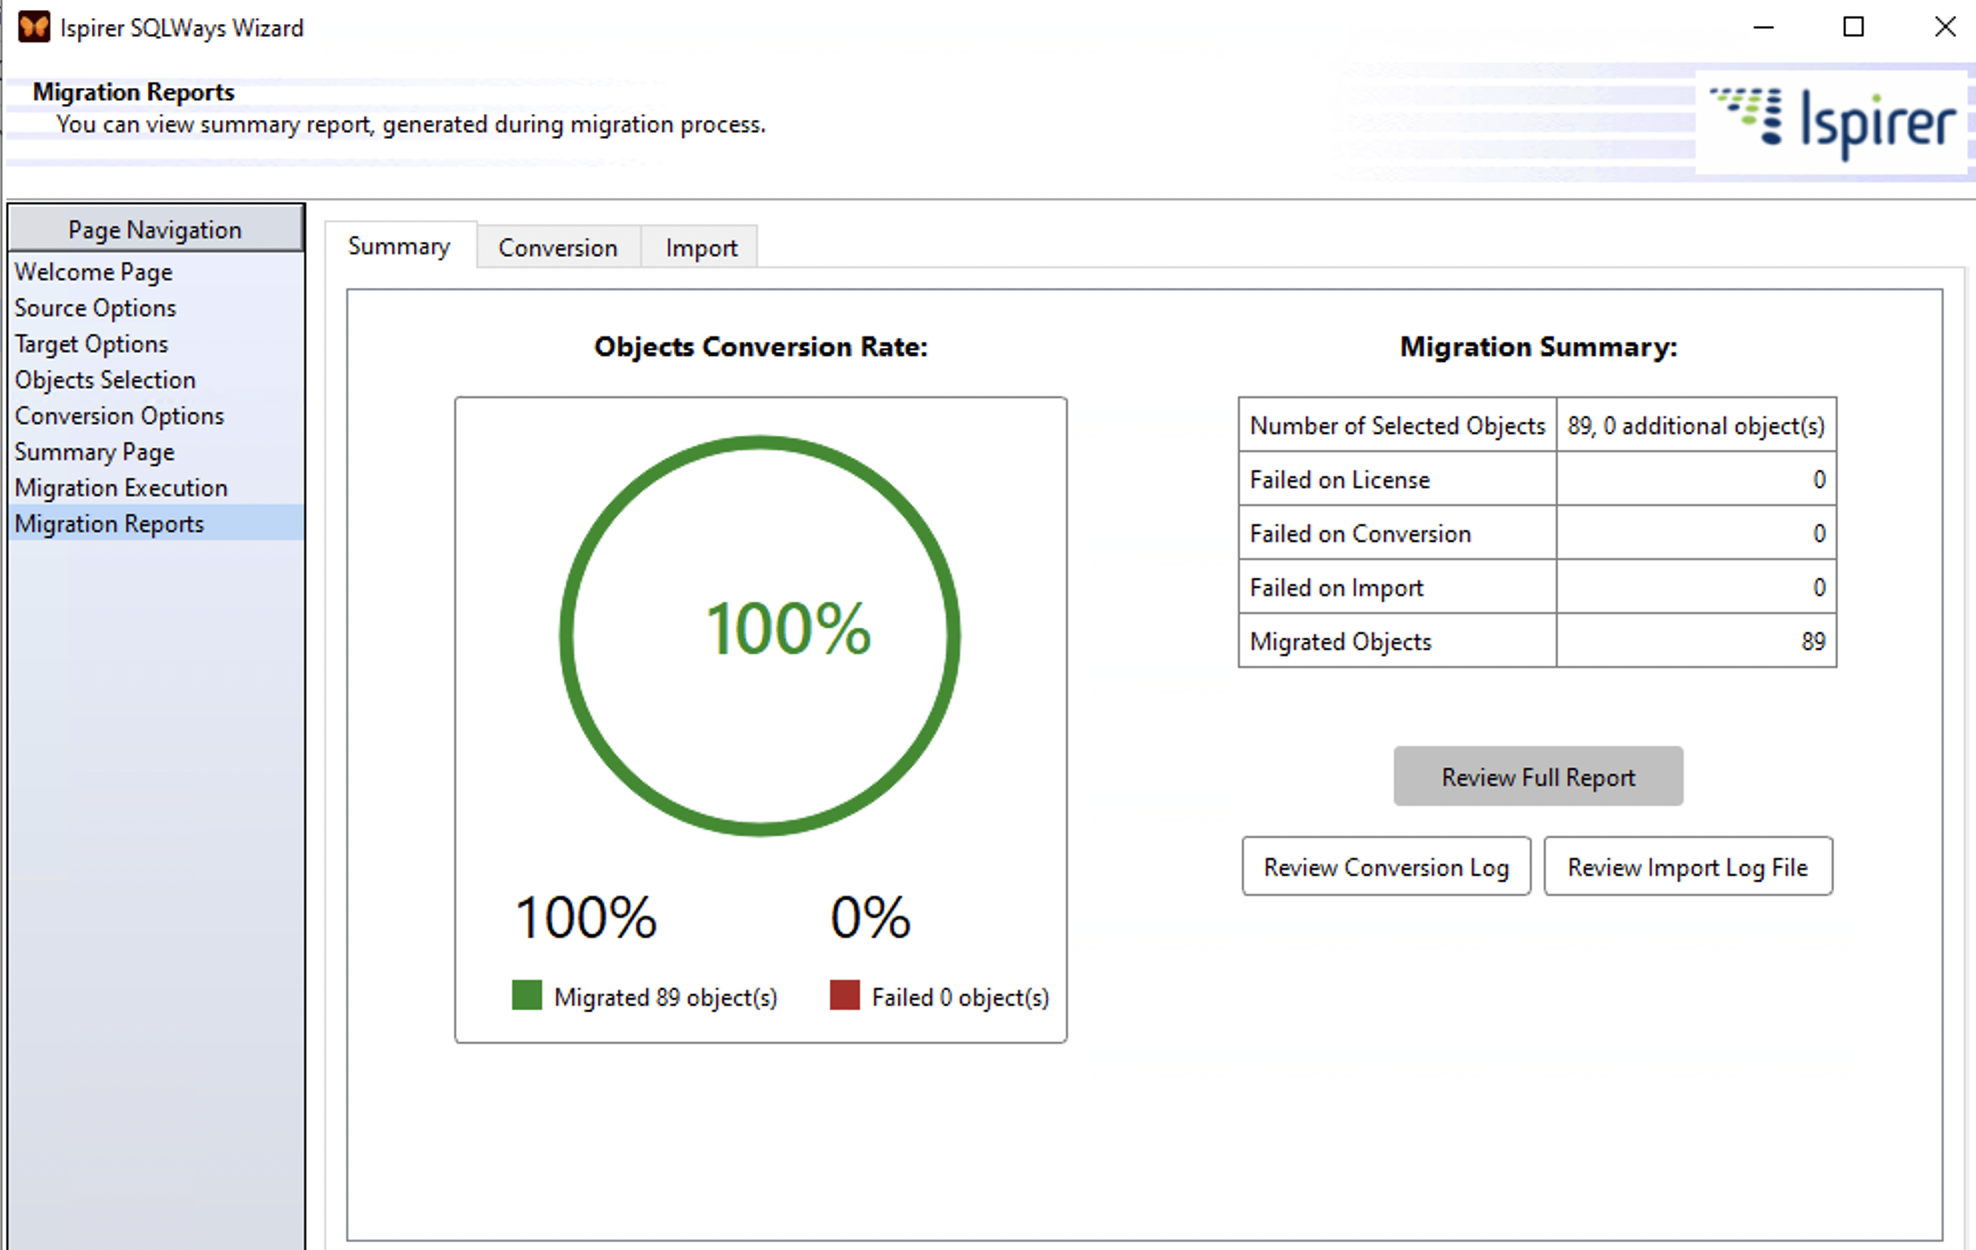Jump to Conversion Options page
Screen dimensions: 1976x1250
click(119, 416)
